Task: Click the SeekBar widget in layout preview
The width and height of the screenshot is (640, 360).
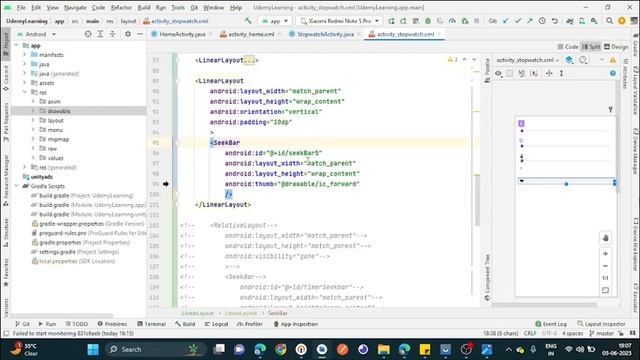Action: (567, 181)
